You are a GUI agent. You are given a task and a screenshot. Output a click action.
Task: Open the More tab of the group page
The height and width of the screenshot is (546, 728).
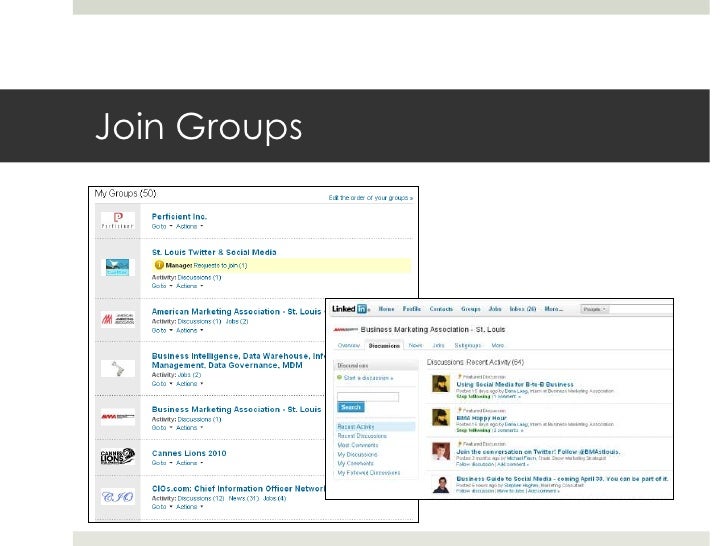pos(498,345)
